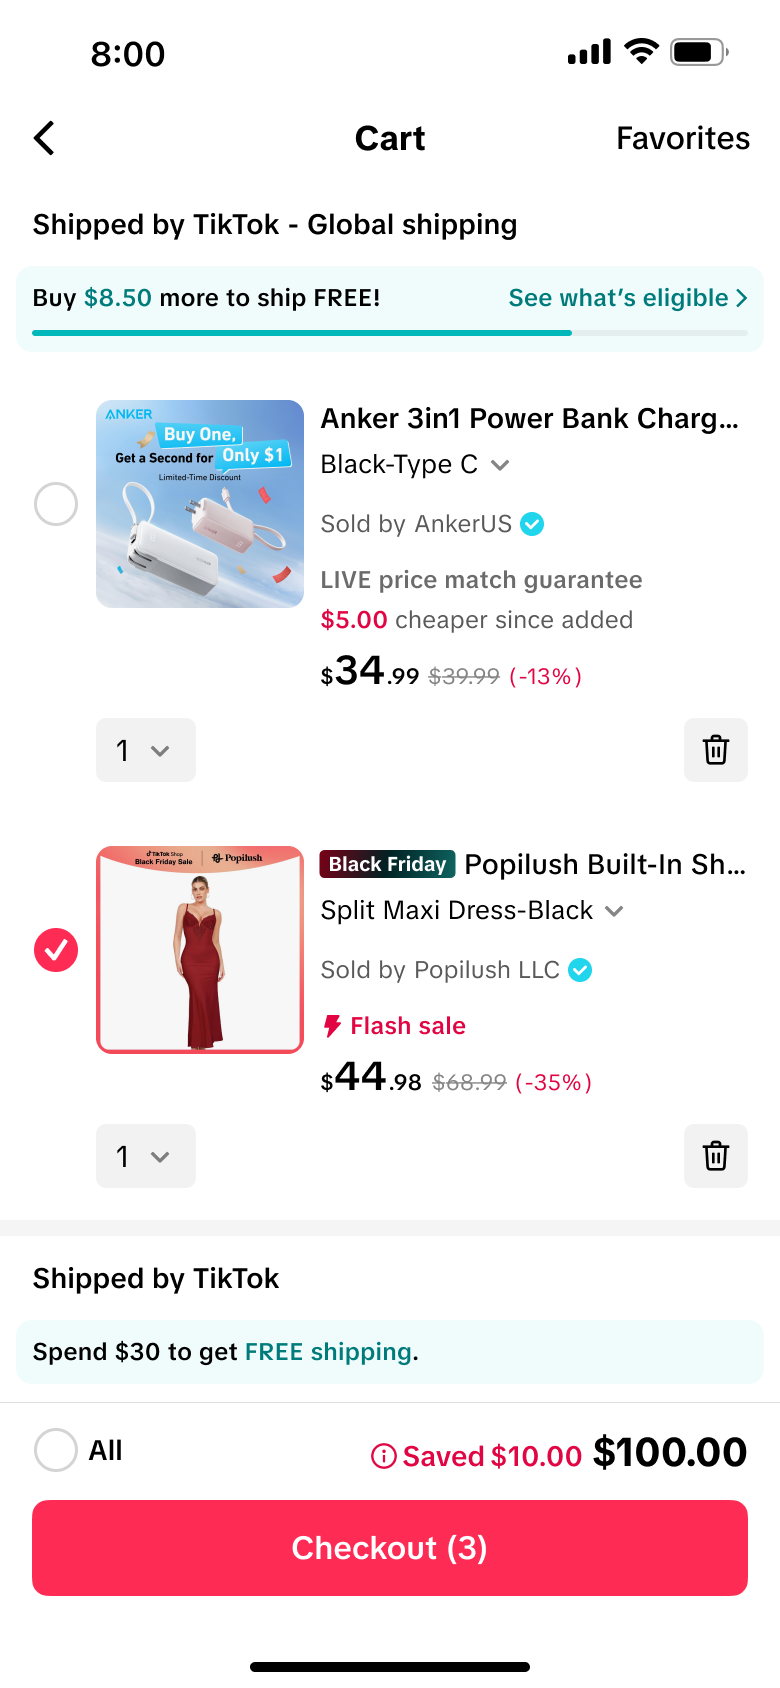Delete the Popilush dress item

[x=715, y=1156]
